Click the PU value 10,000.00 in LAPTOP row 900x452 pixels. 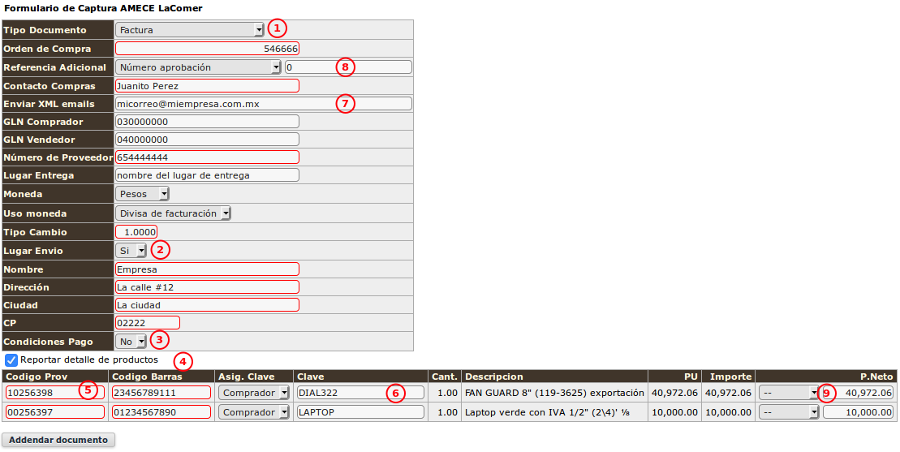point(674,412)
